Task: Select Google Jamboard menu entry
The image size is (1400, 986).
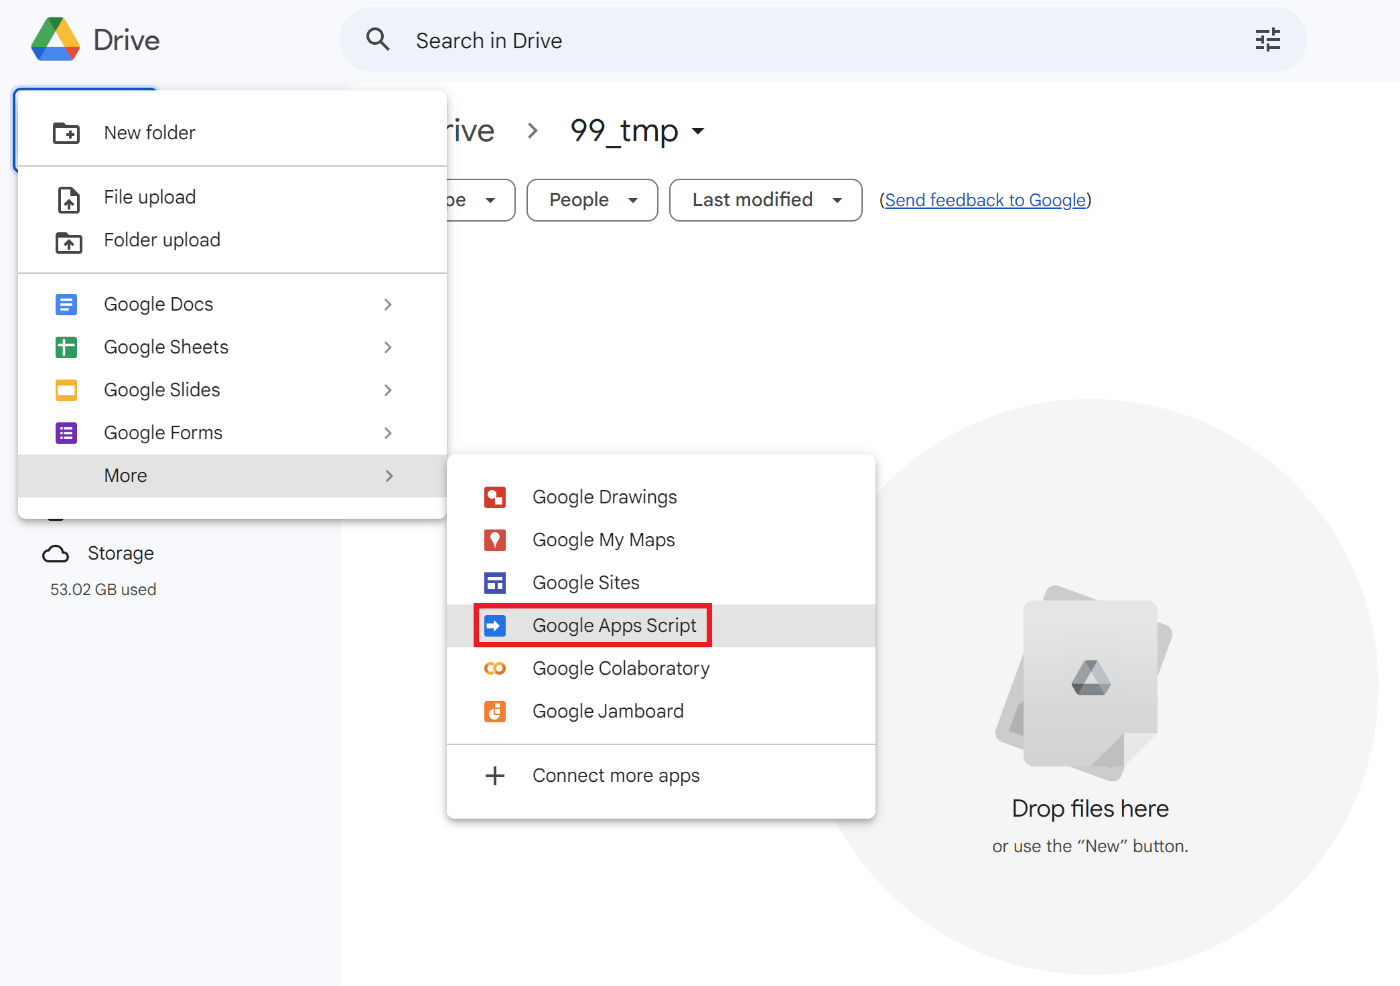Action: [x=661, y=711]
